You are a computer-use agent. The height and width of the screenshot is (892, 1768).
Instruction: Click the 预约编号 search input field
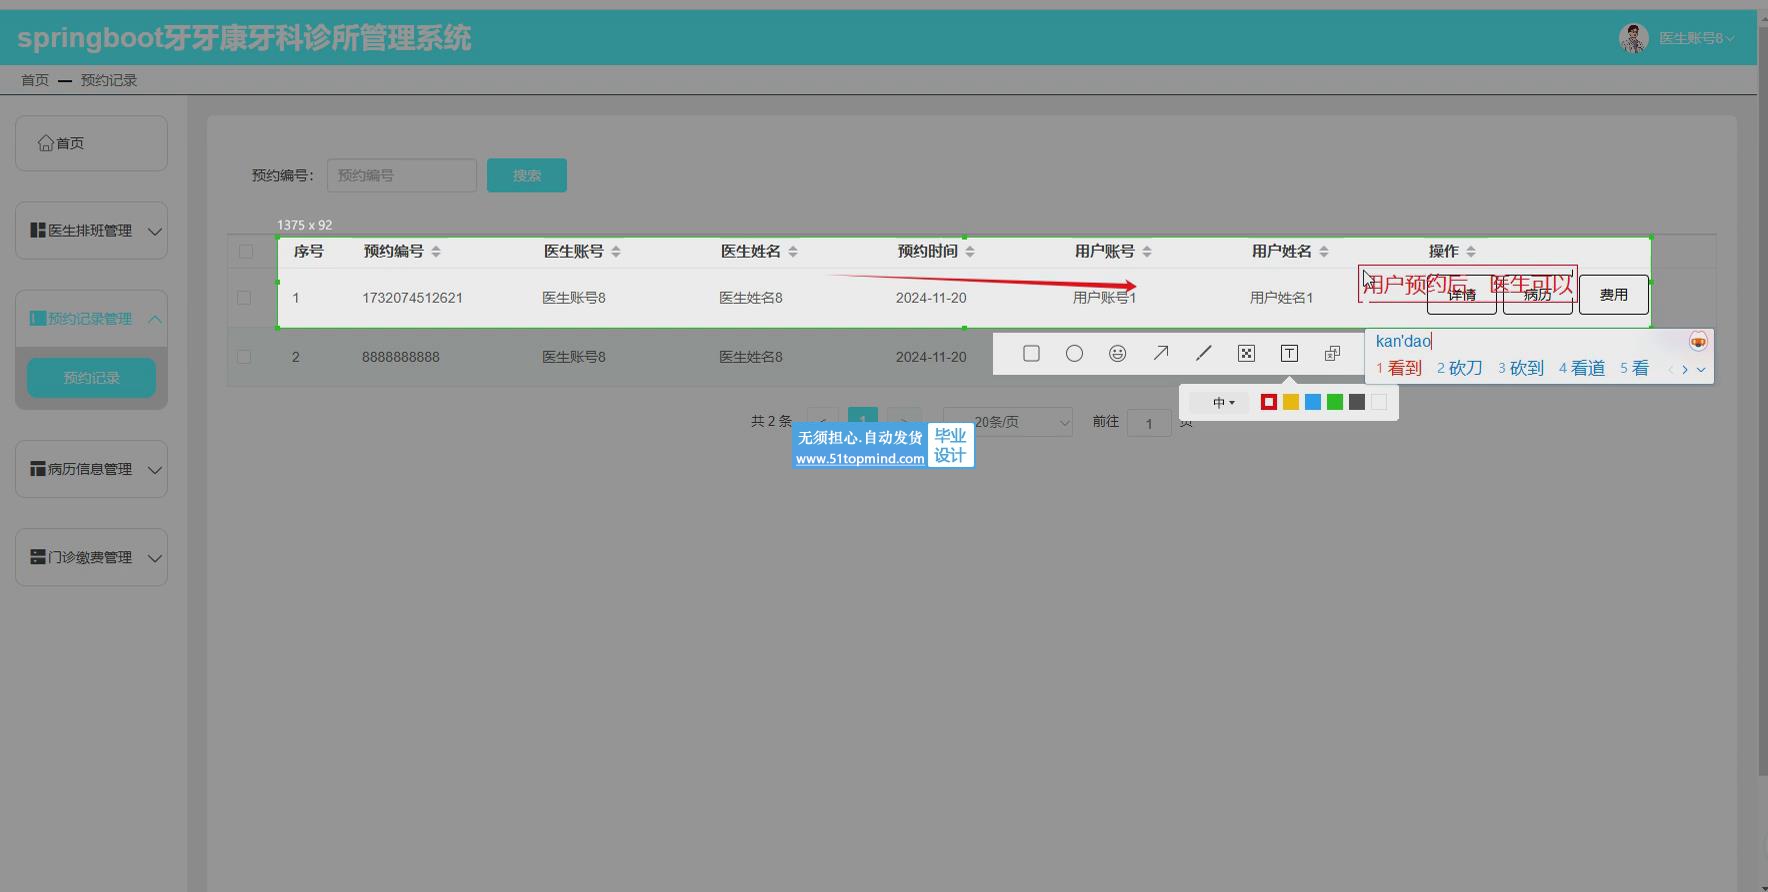click(401, 175)
